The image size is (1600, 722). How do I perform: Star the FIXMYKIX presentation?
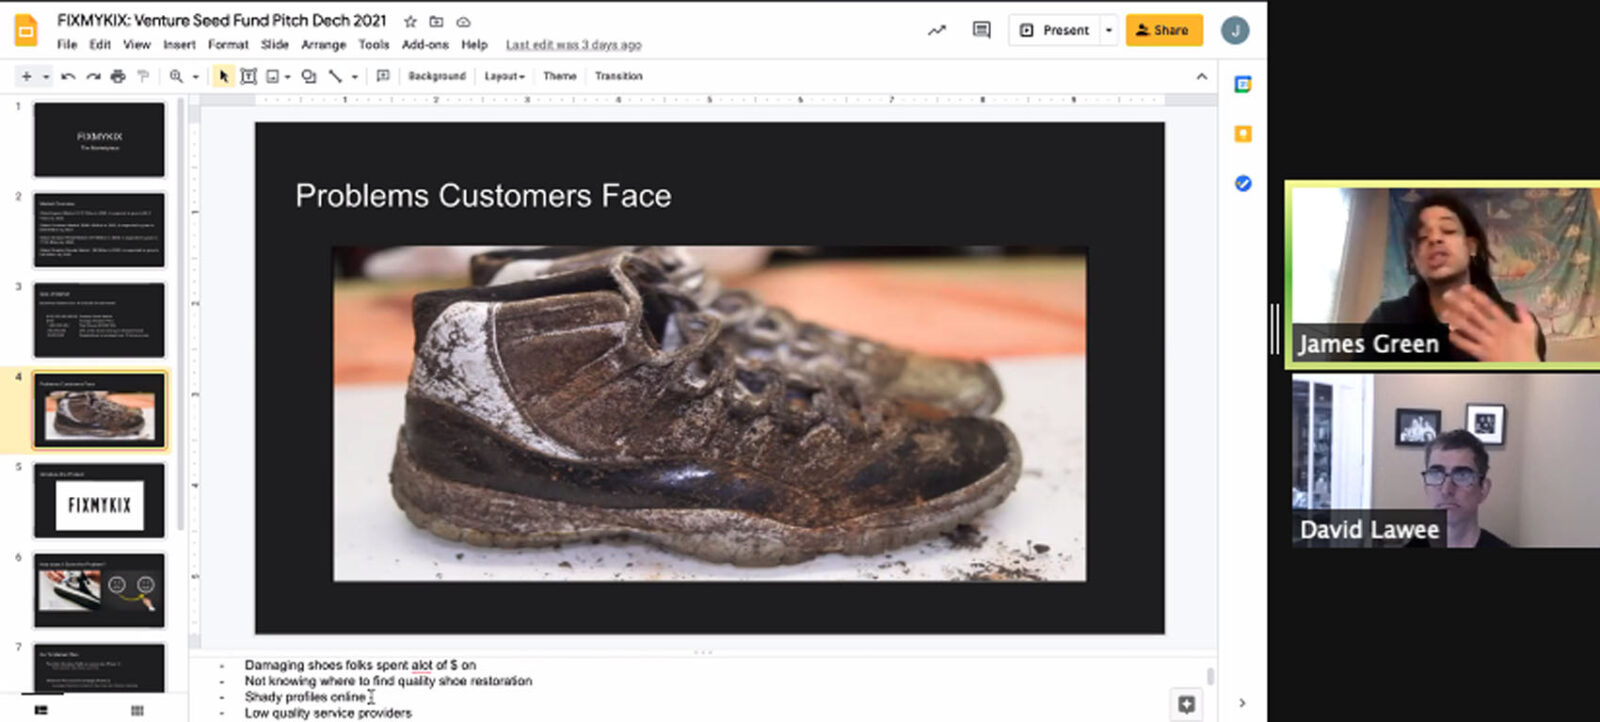click(x=410, y=21)
